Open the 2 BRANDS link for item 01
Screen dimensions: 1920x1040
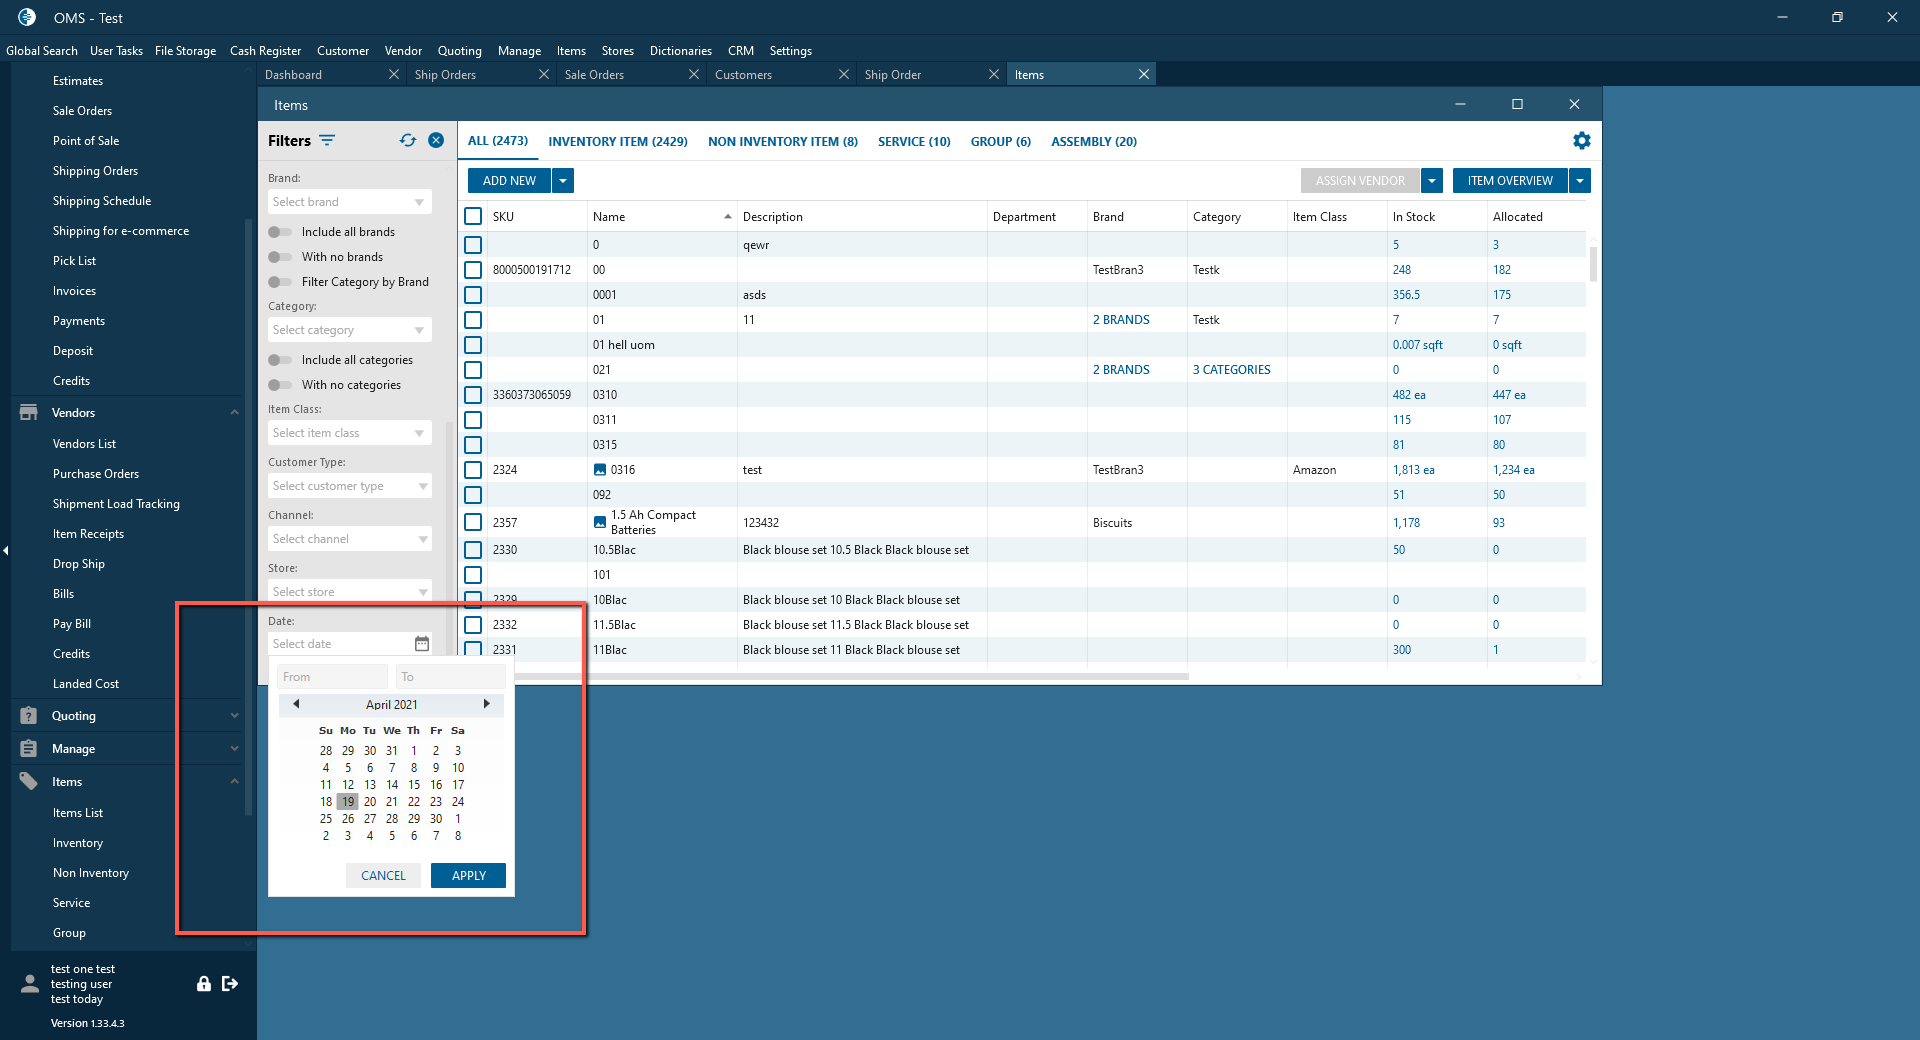[1121, 320]
